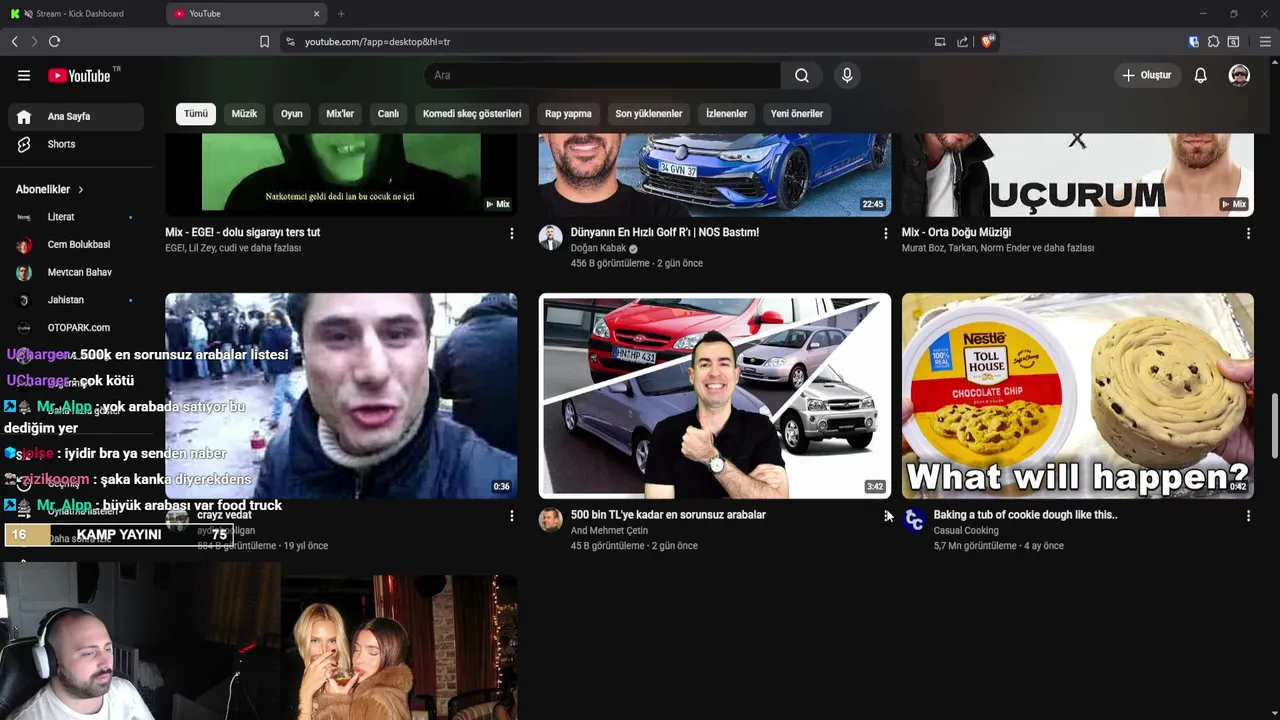1280x720 pixels.
Task: Open Brave Shields lion icon
Action: [988, 41]
